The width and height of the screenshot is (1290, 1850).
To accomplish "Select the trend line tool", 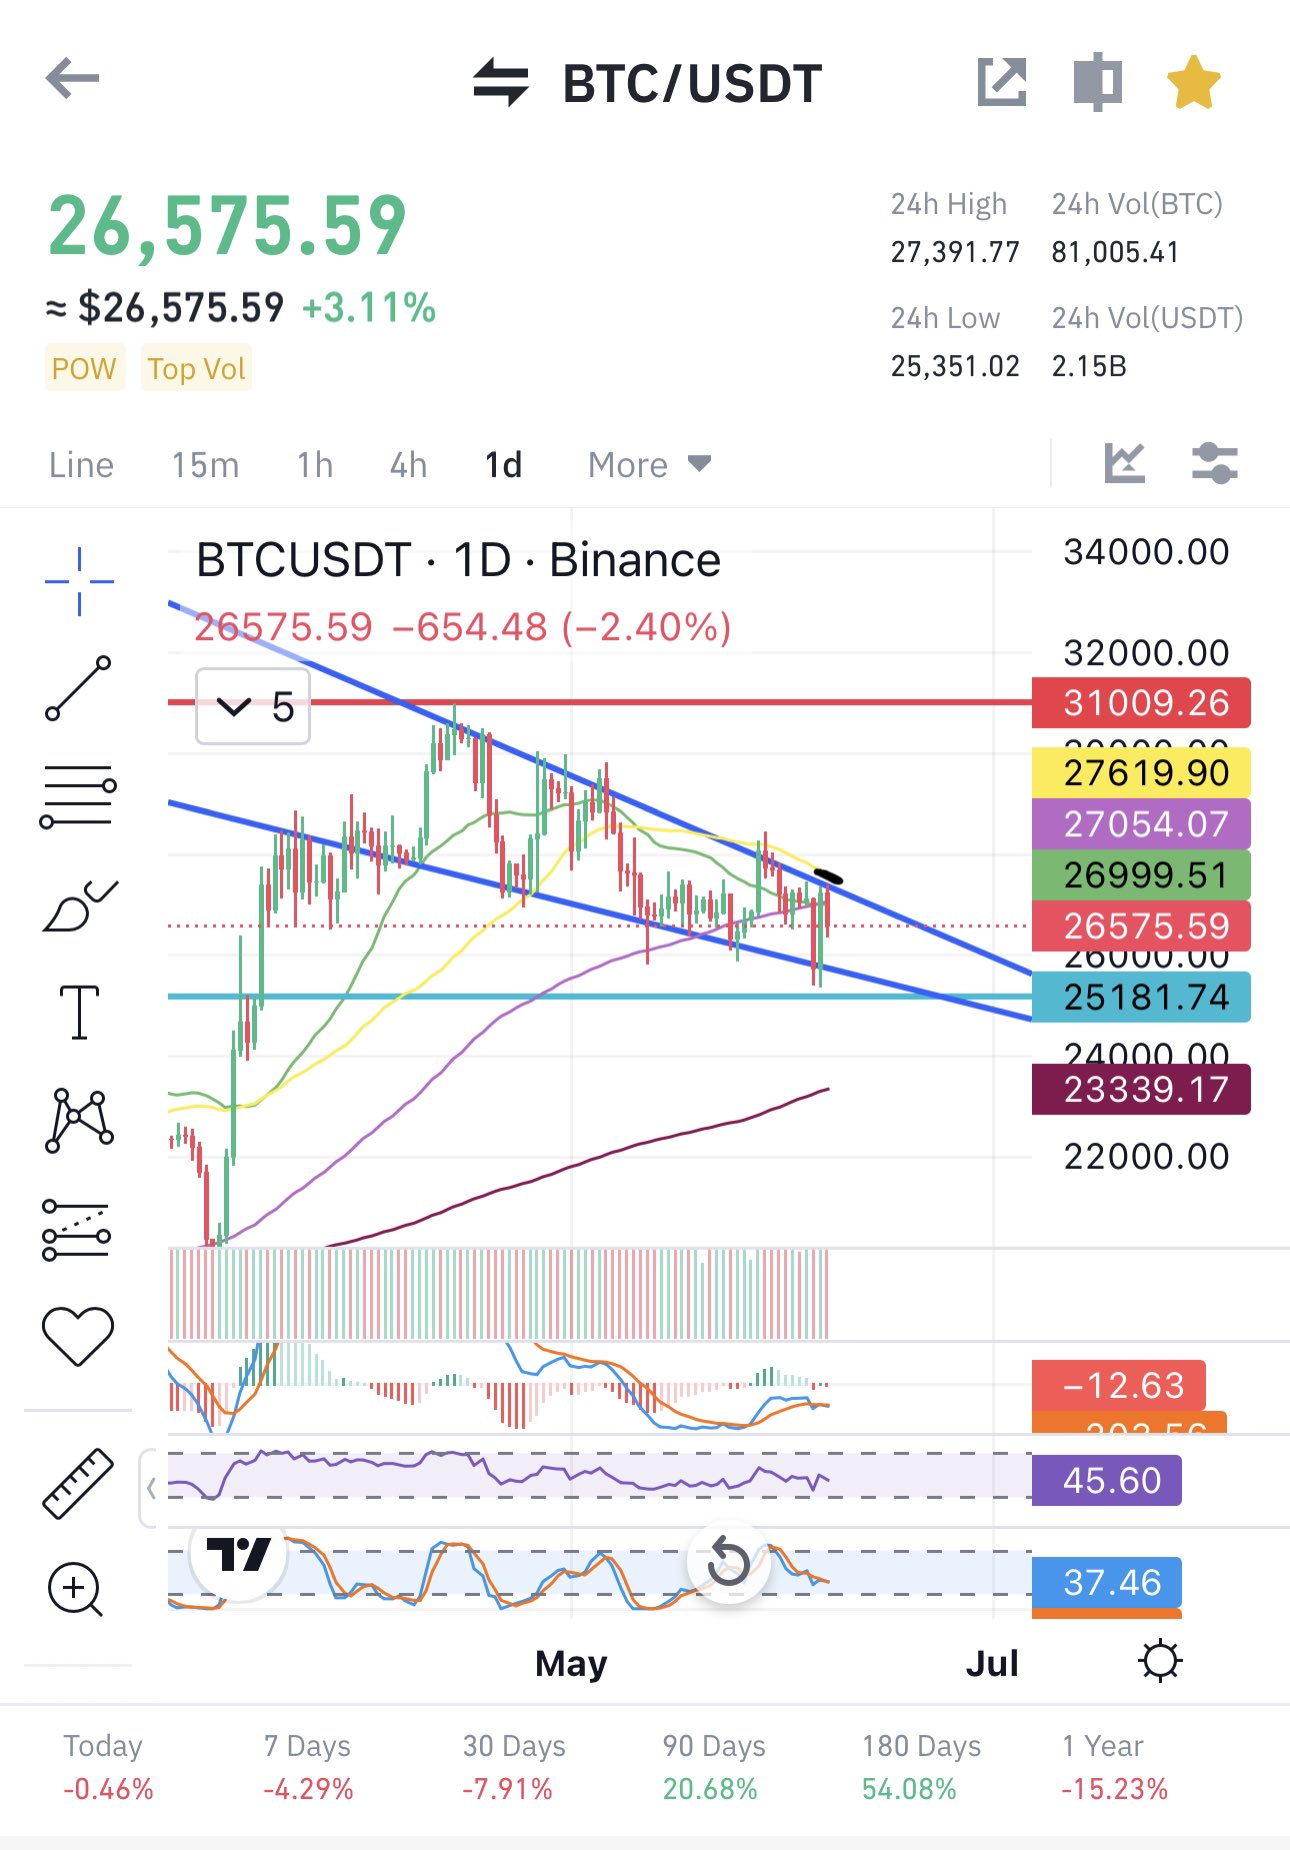I will (78, 688).
